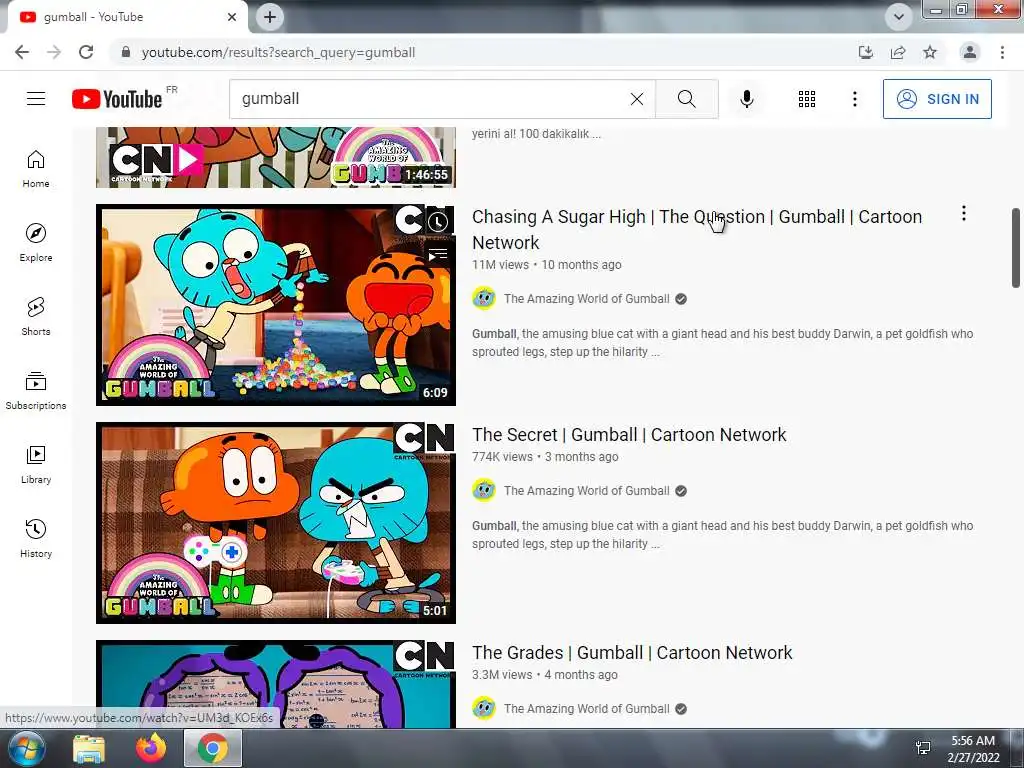Open Chrome three-dot menu
1024x768 pixels.
click(1002, 52)
